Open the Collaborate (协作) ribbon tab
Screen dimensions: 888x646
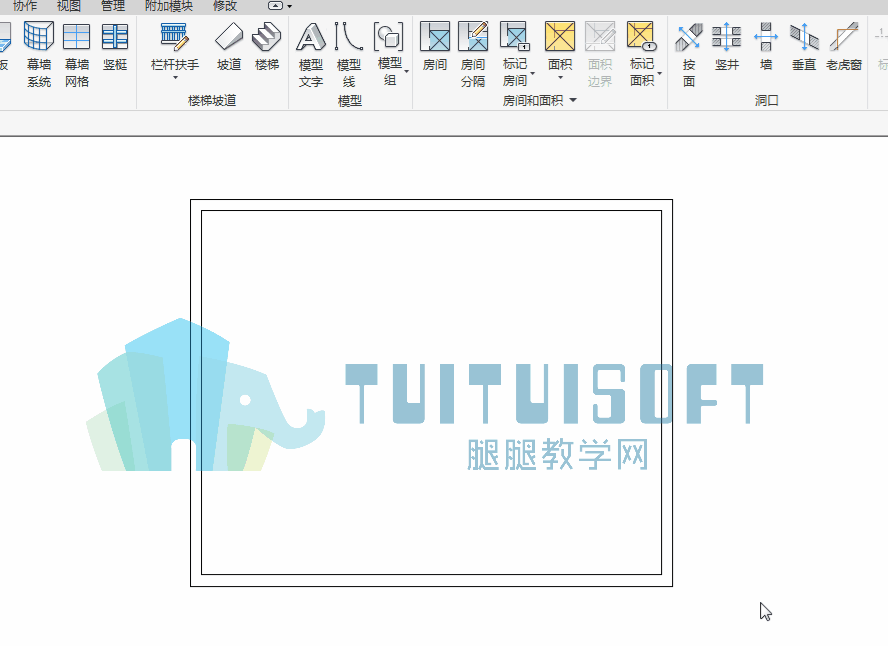(x=25, y=6)
